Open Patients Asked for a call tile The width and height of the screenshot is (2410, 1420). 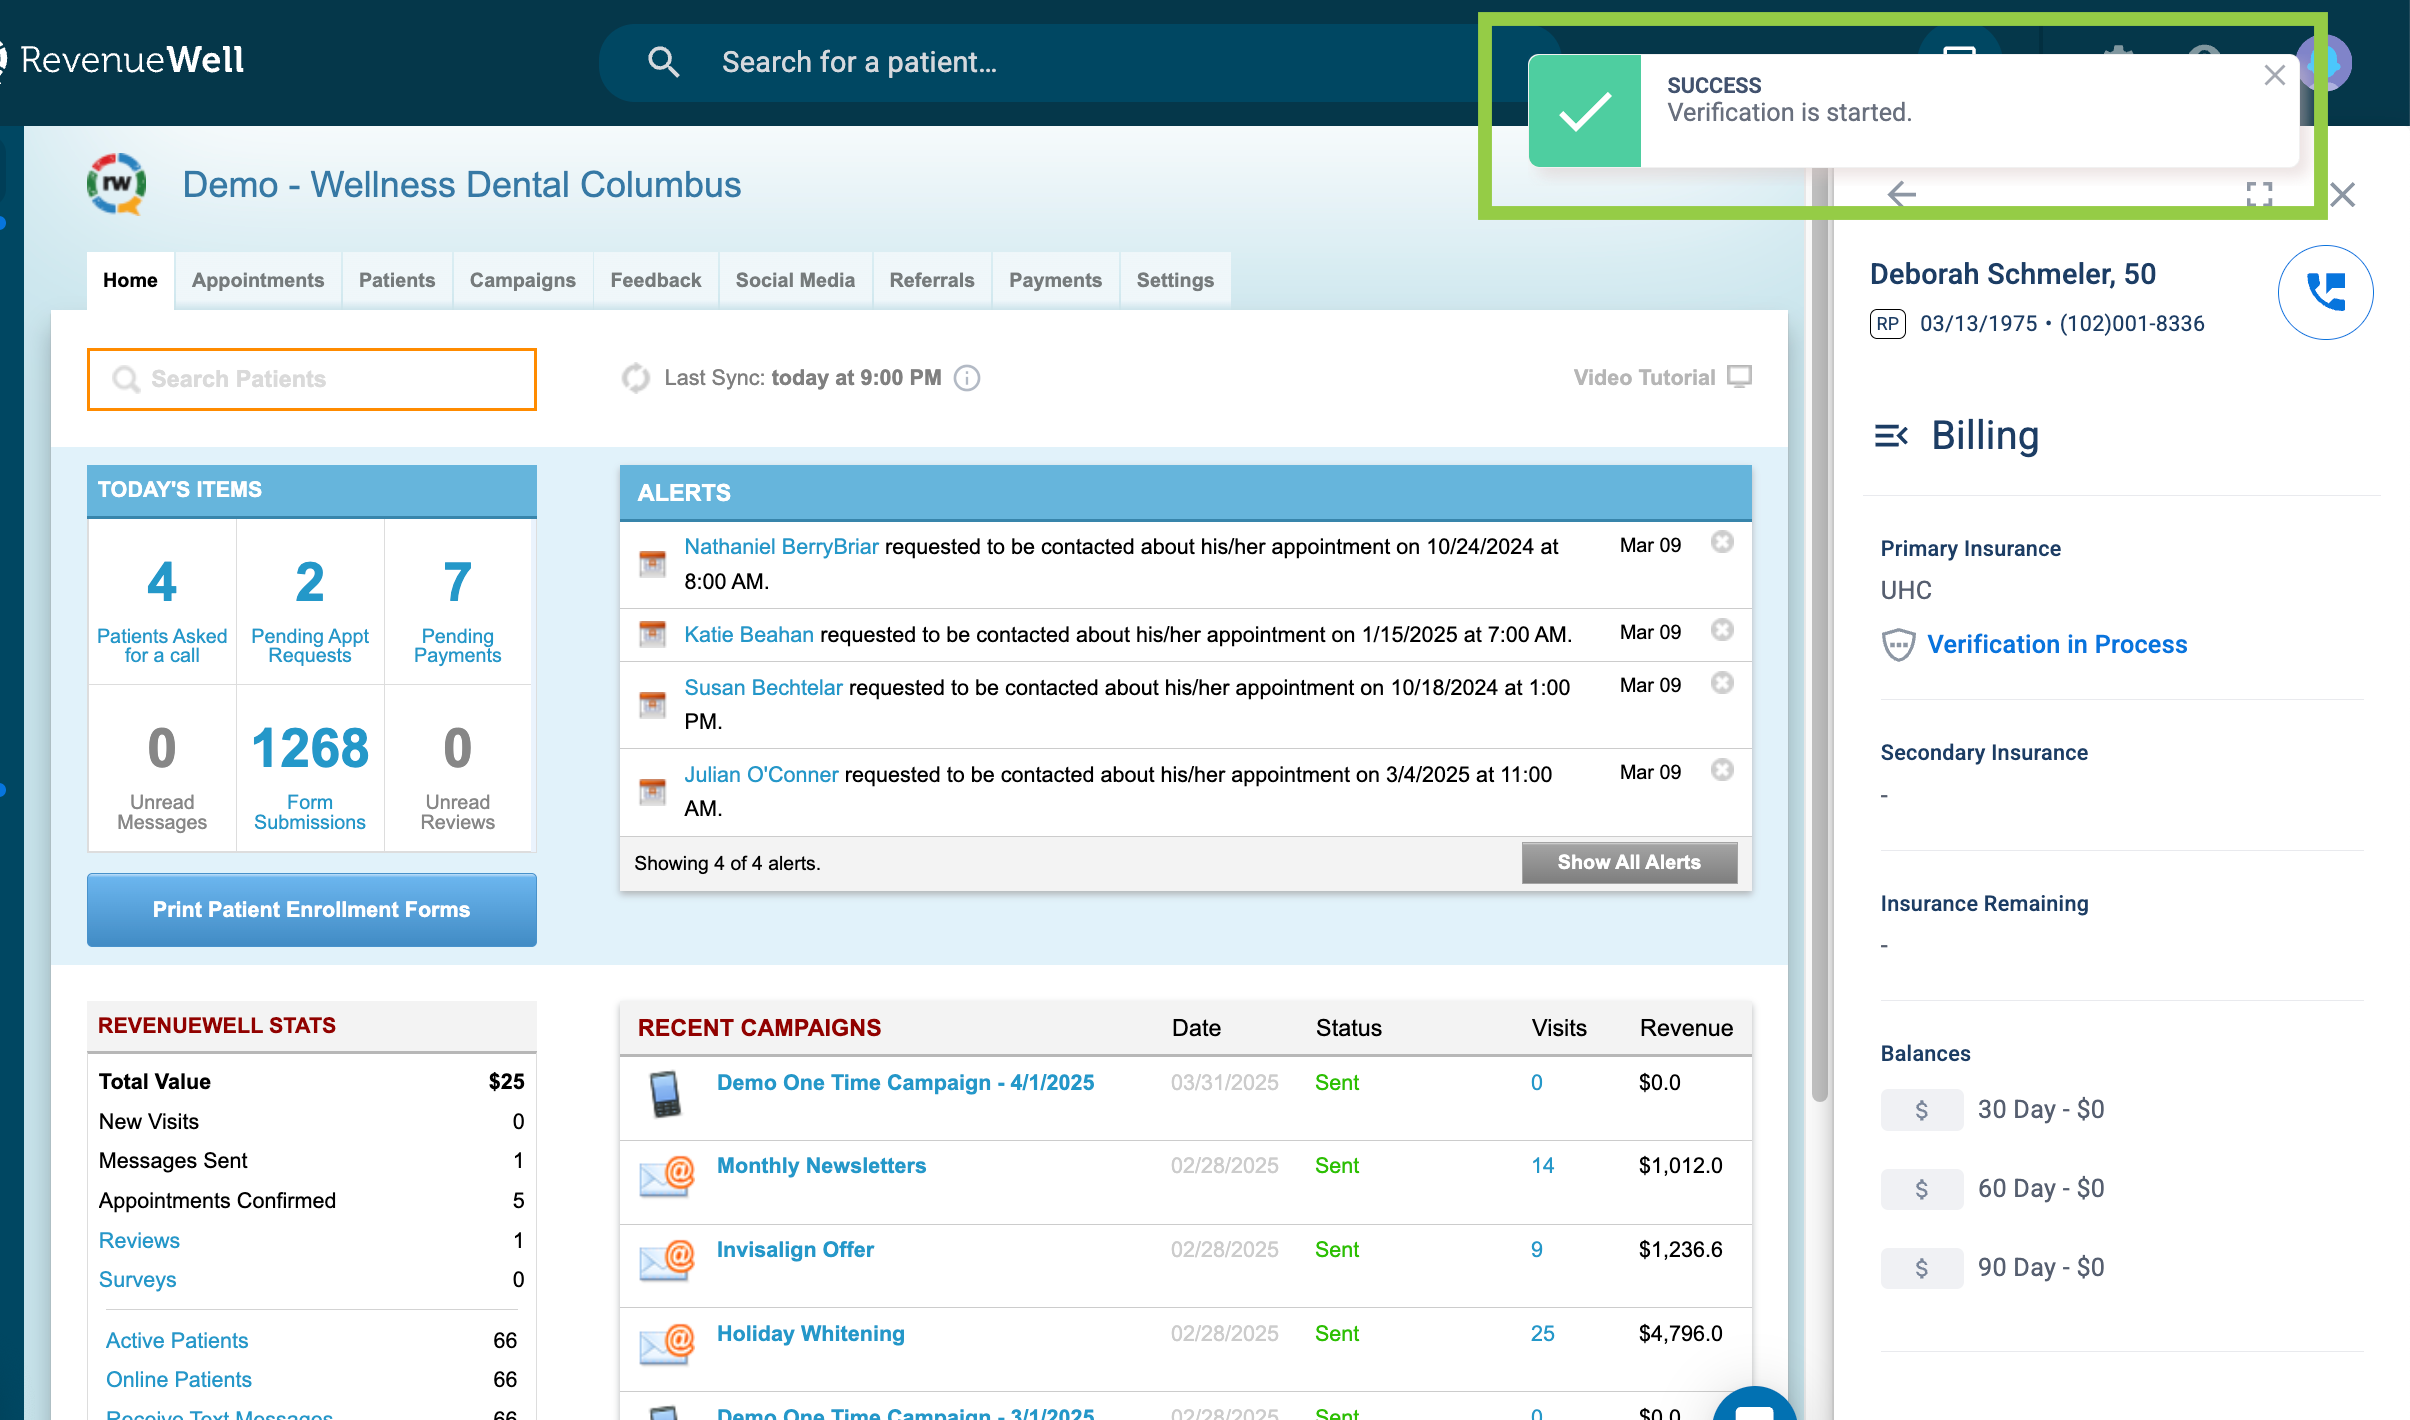pos(162,603)
